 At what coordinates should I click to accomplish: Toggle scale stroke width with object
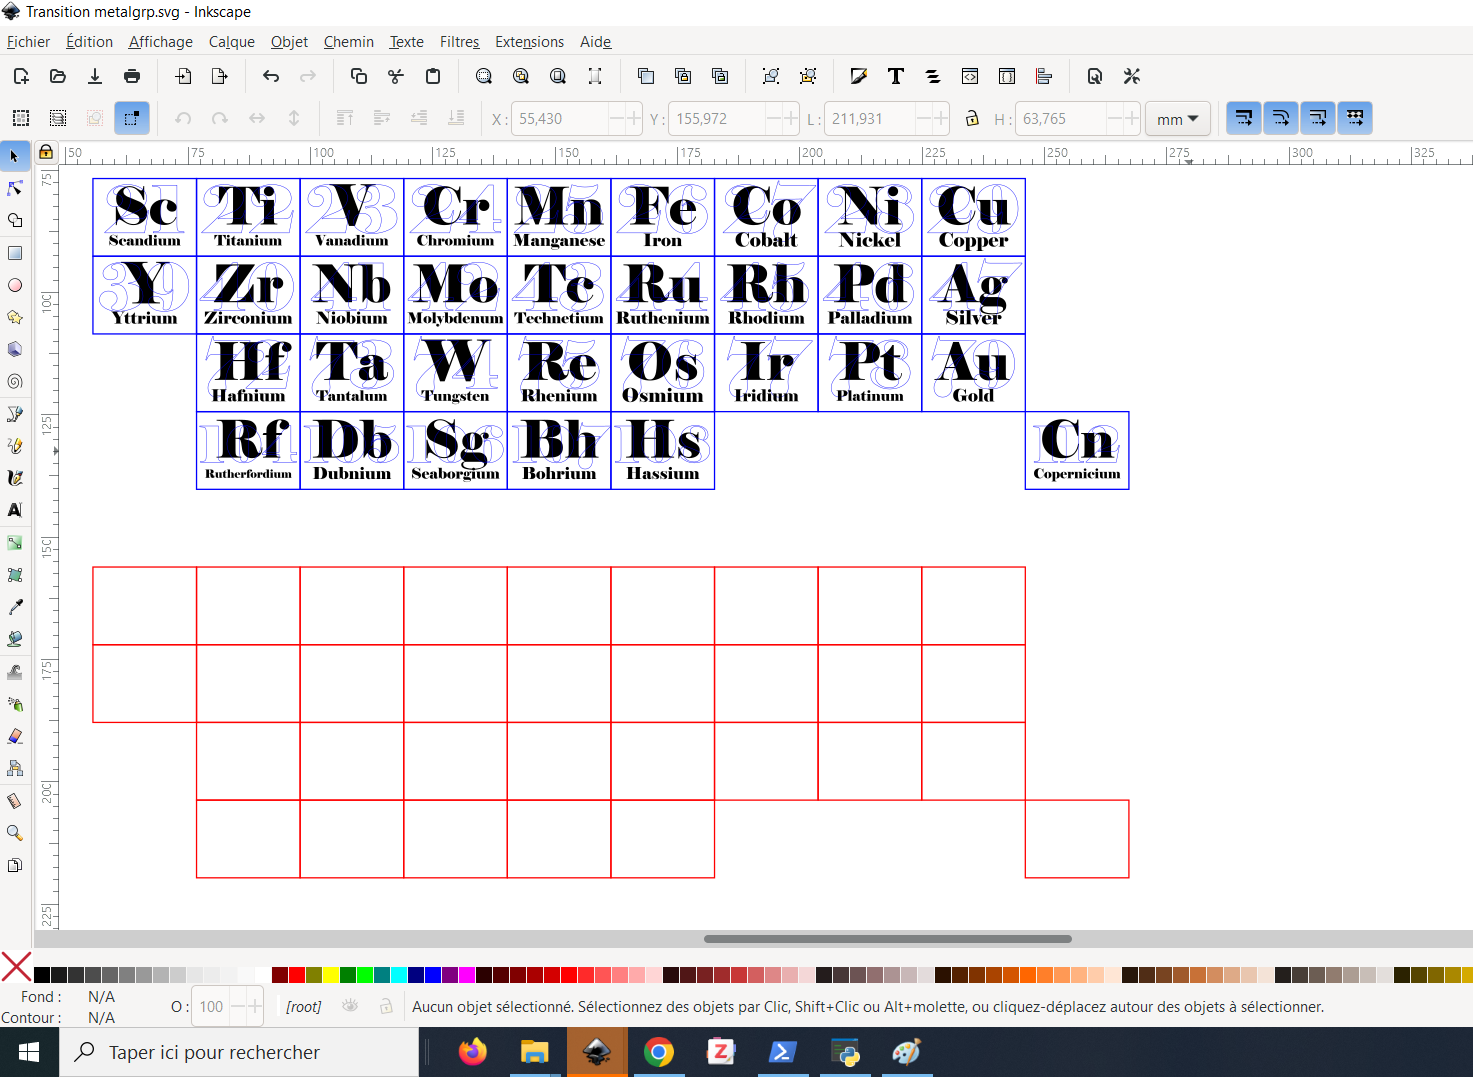coord(1244,118)
